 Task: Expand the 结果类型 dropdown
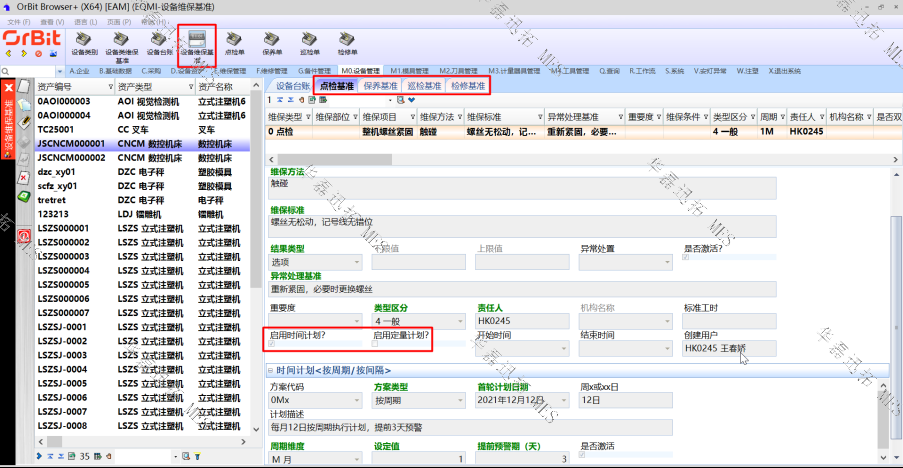358,262
